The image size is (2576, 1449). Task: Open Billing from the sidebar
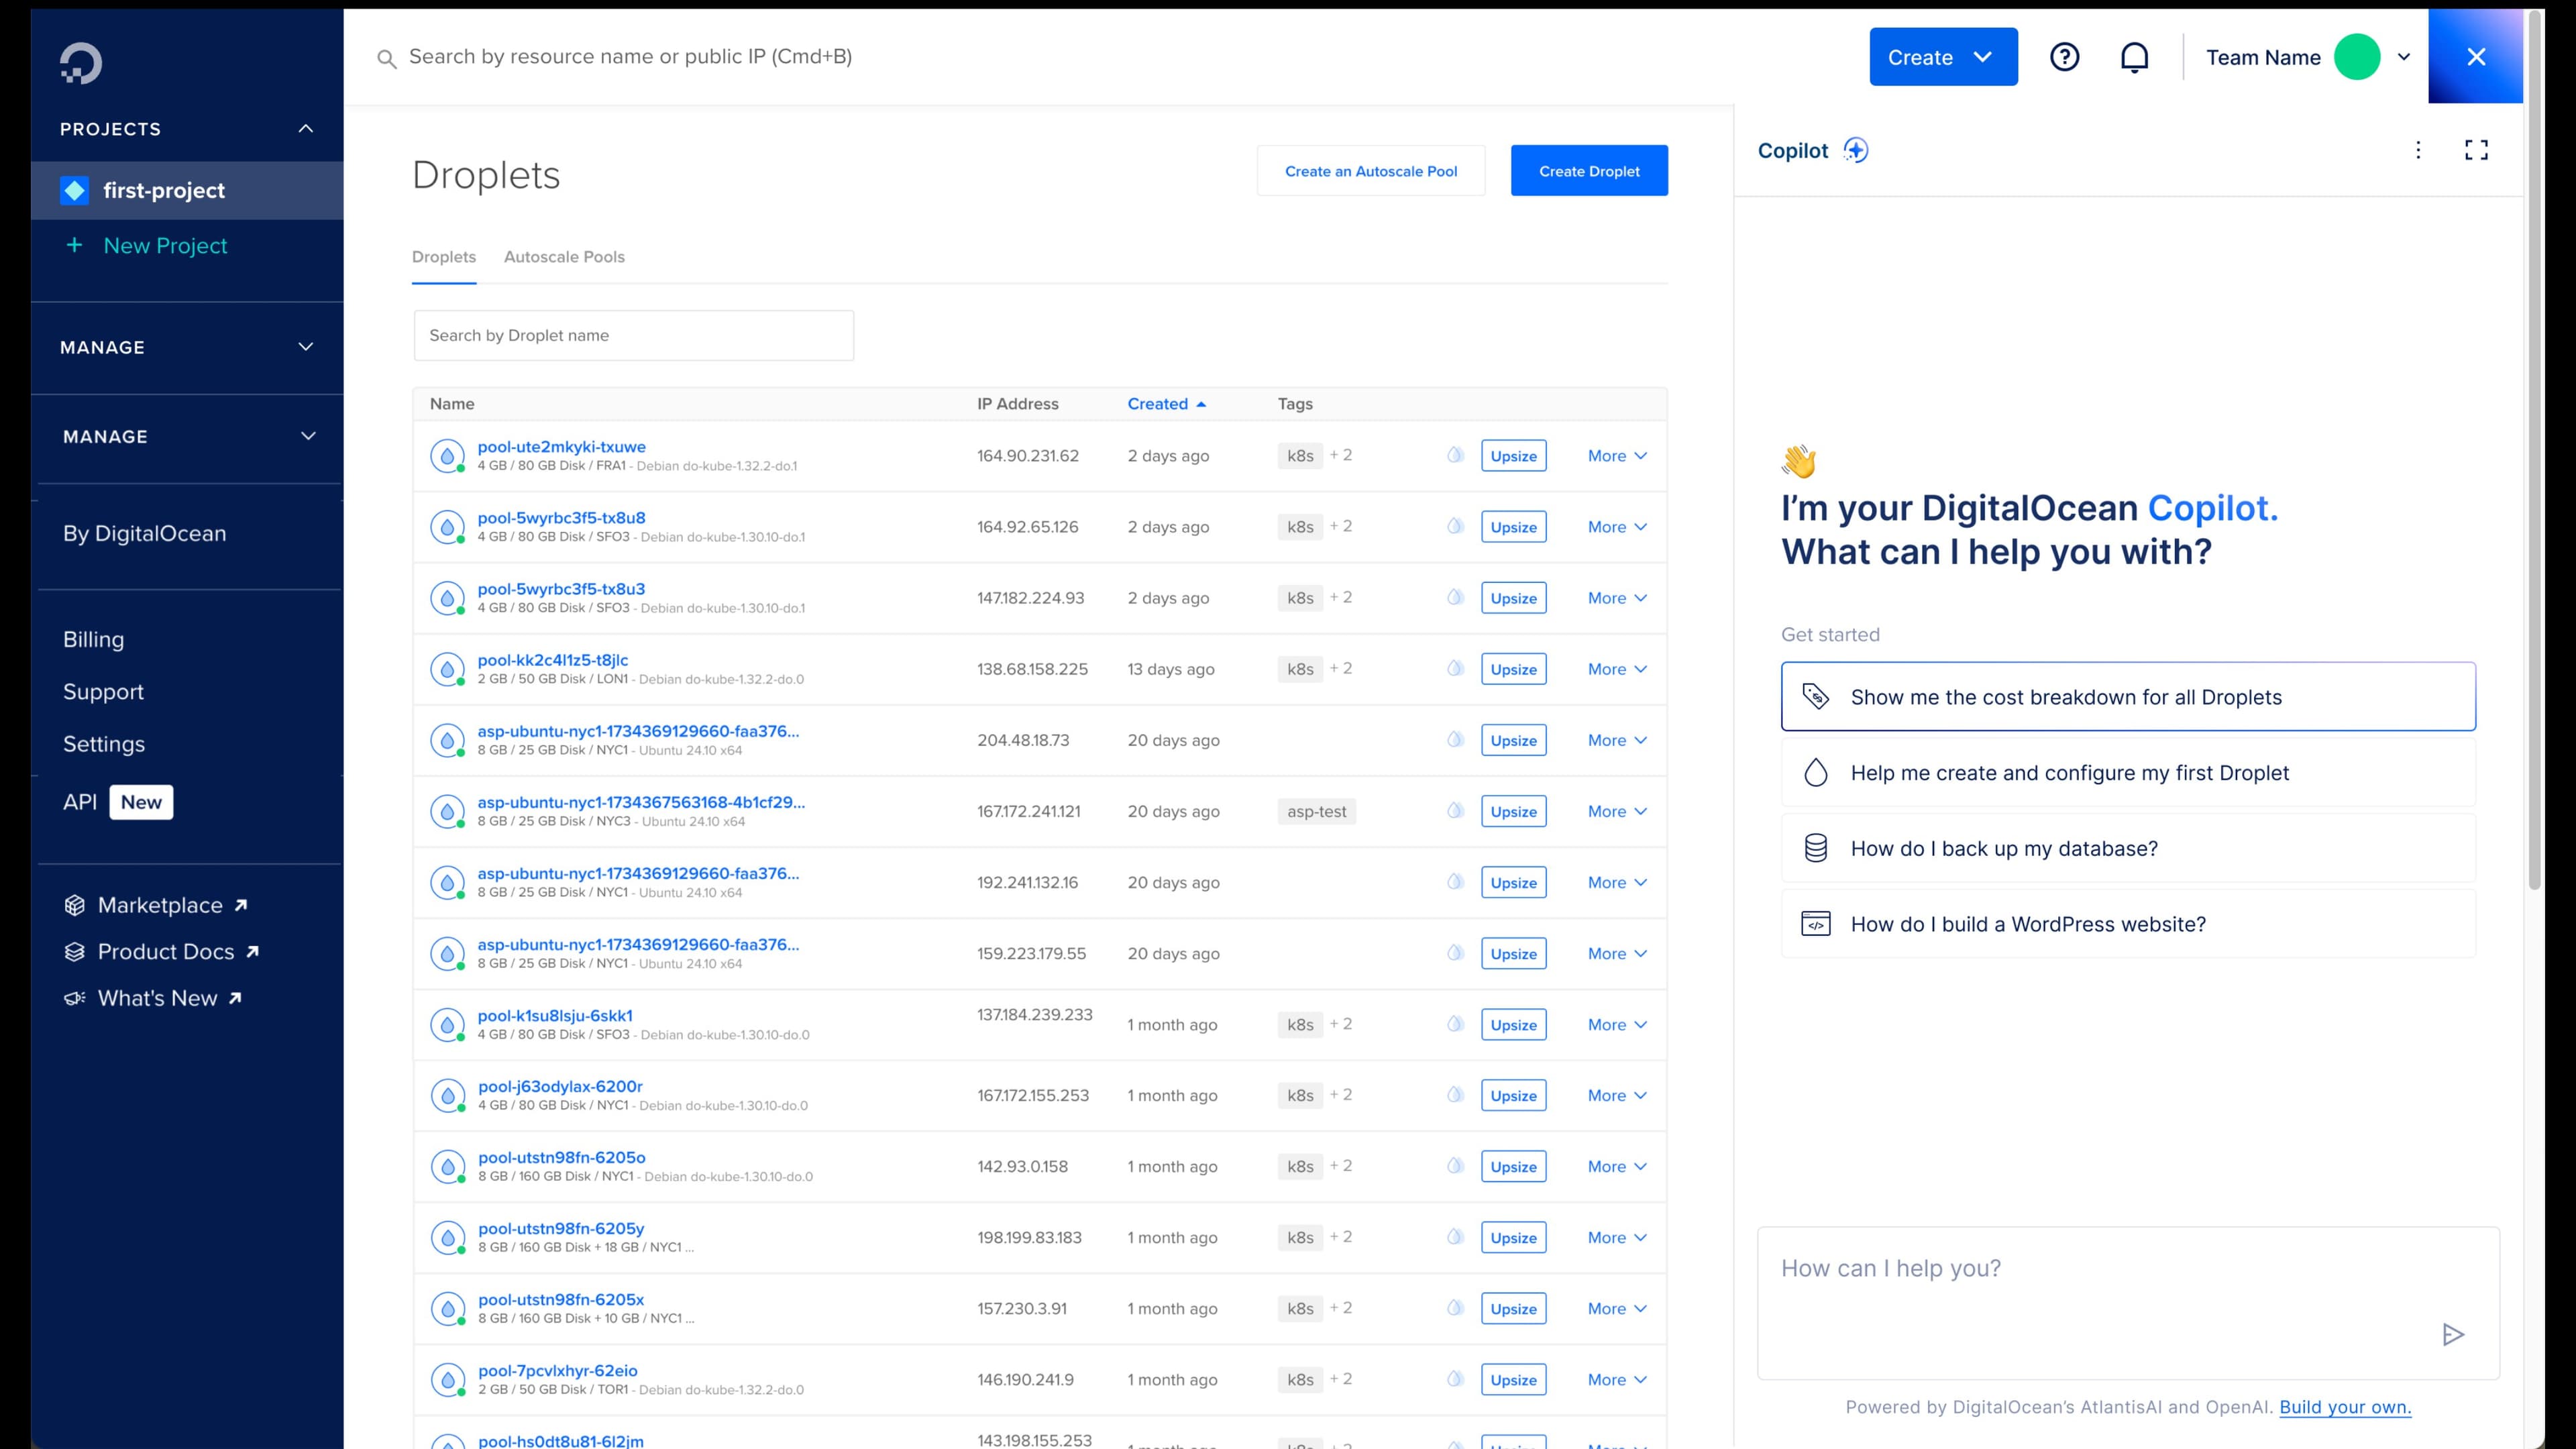pyautogui.click(x=94, y=639)
